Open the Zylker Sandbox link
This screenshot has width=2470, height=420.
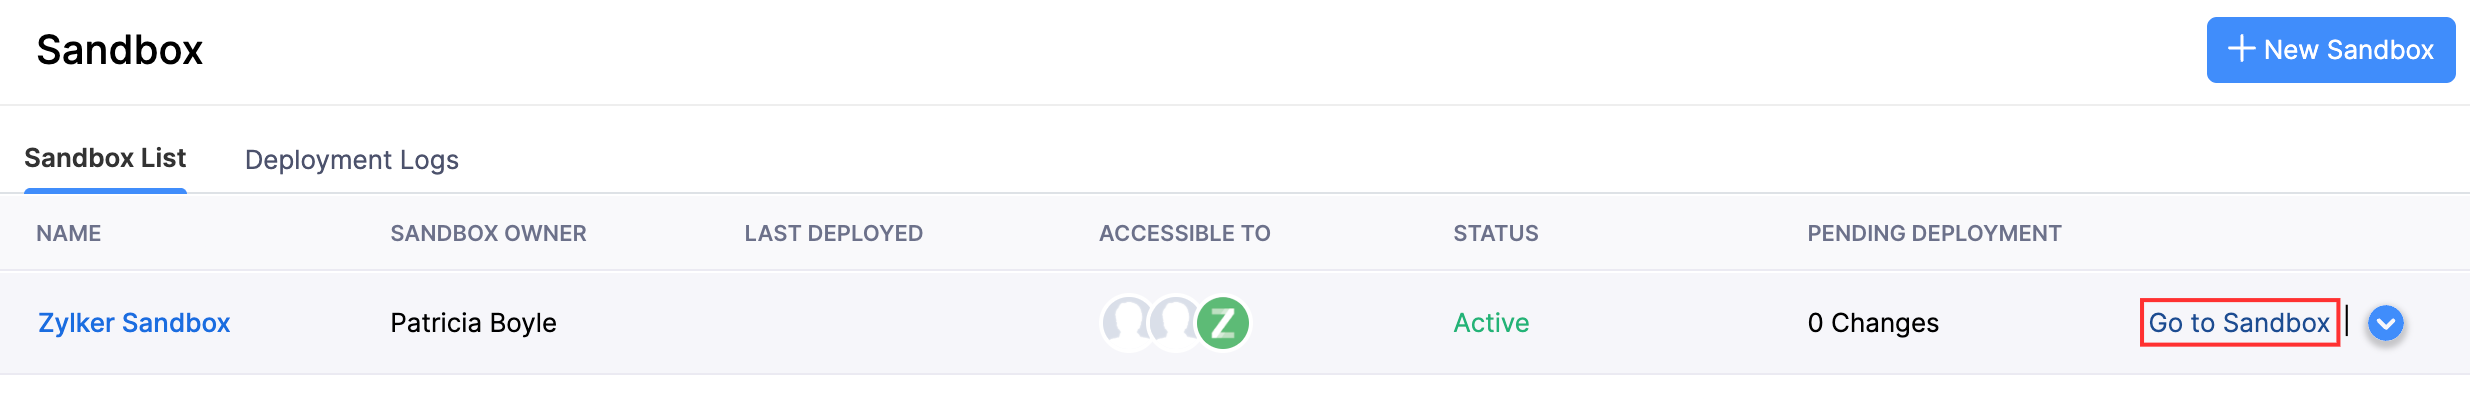point(134,323)
